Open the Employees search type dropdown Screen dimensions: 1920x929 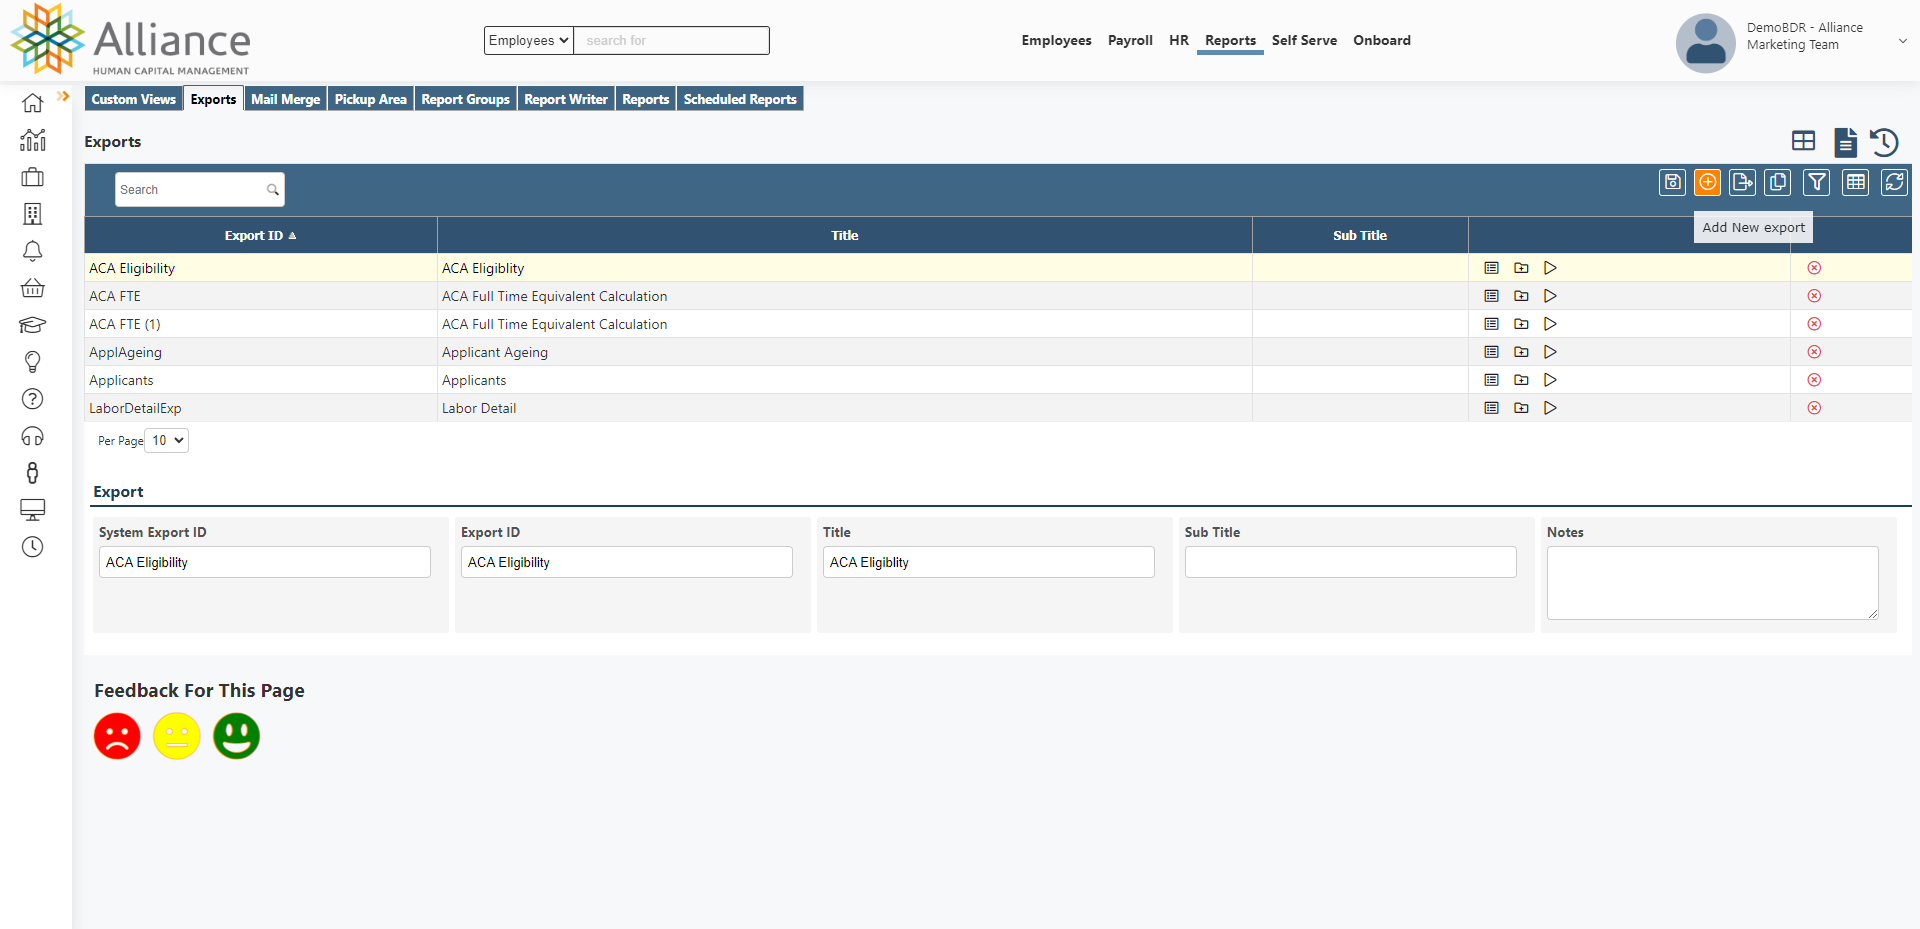click(x=529, y=40)
